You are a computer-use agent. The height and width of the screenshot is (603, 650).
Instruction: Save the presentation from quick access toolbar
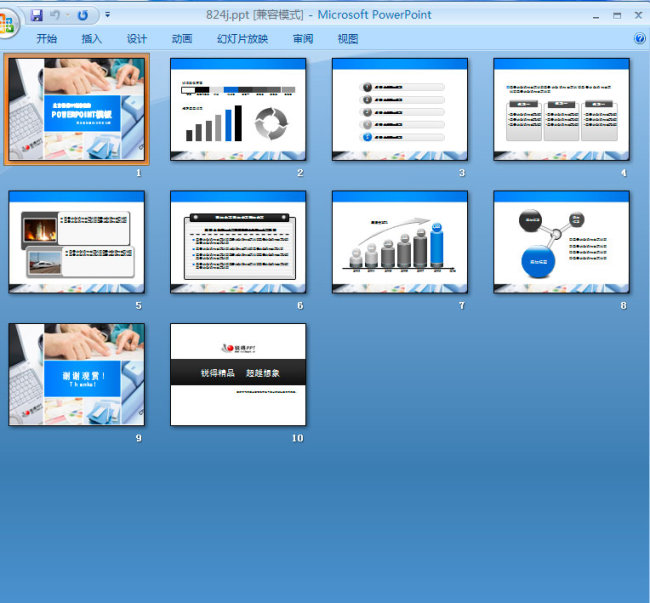pos(37,15)
